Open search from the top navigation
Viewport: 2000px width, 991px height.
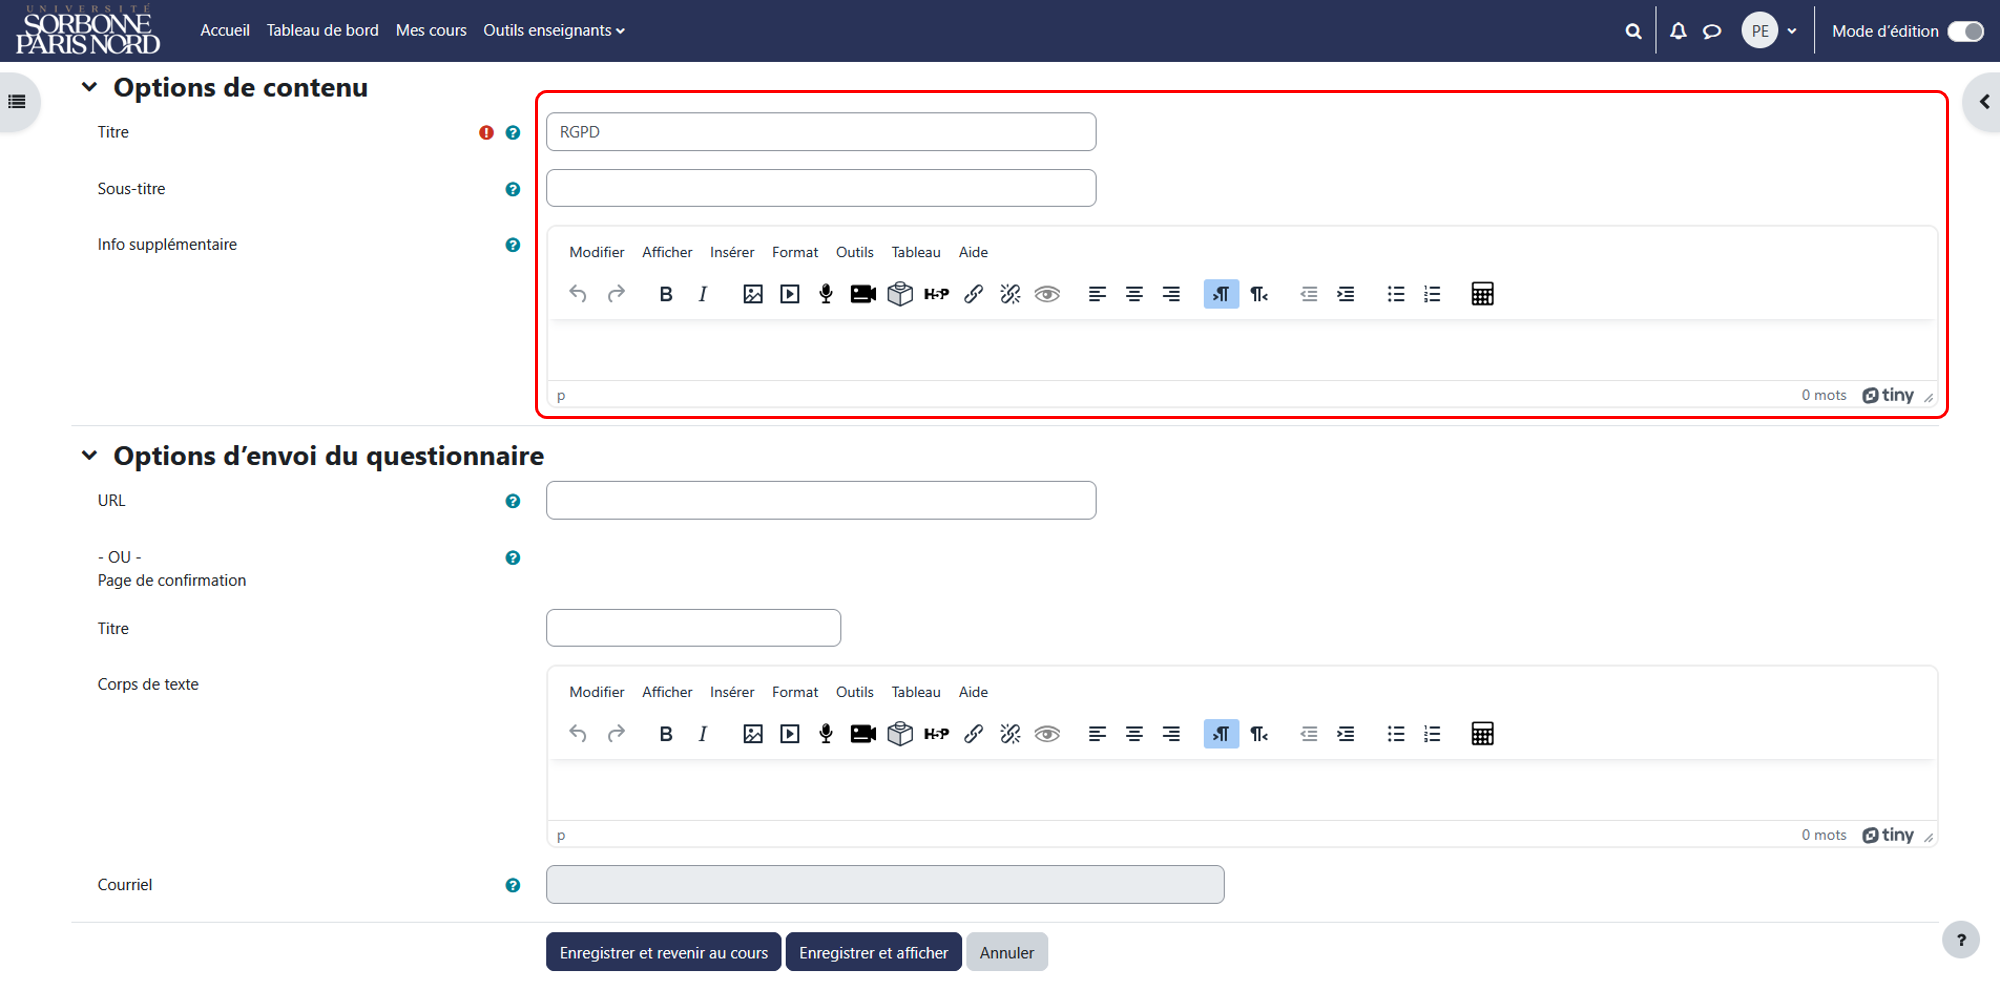1633,31
